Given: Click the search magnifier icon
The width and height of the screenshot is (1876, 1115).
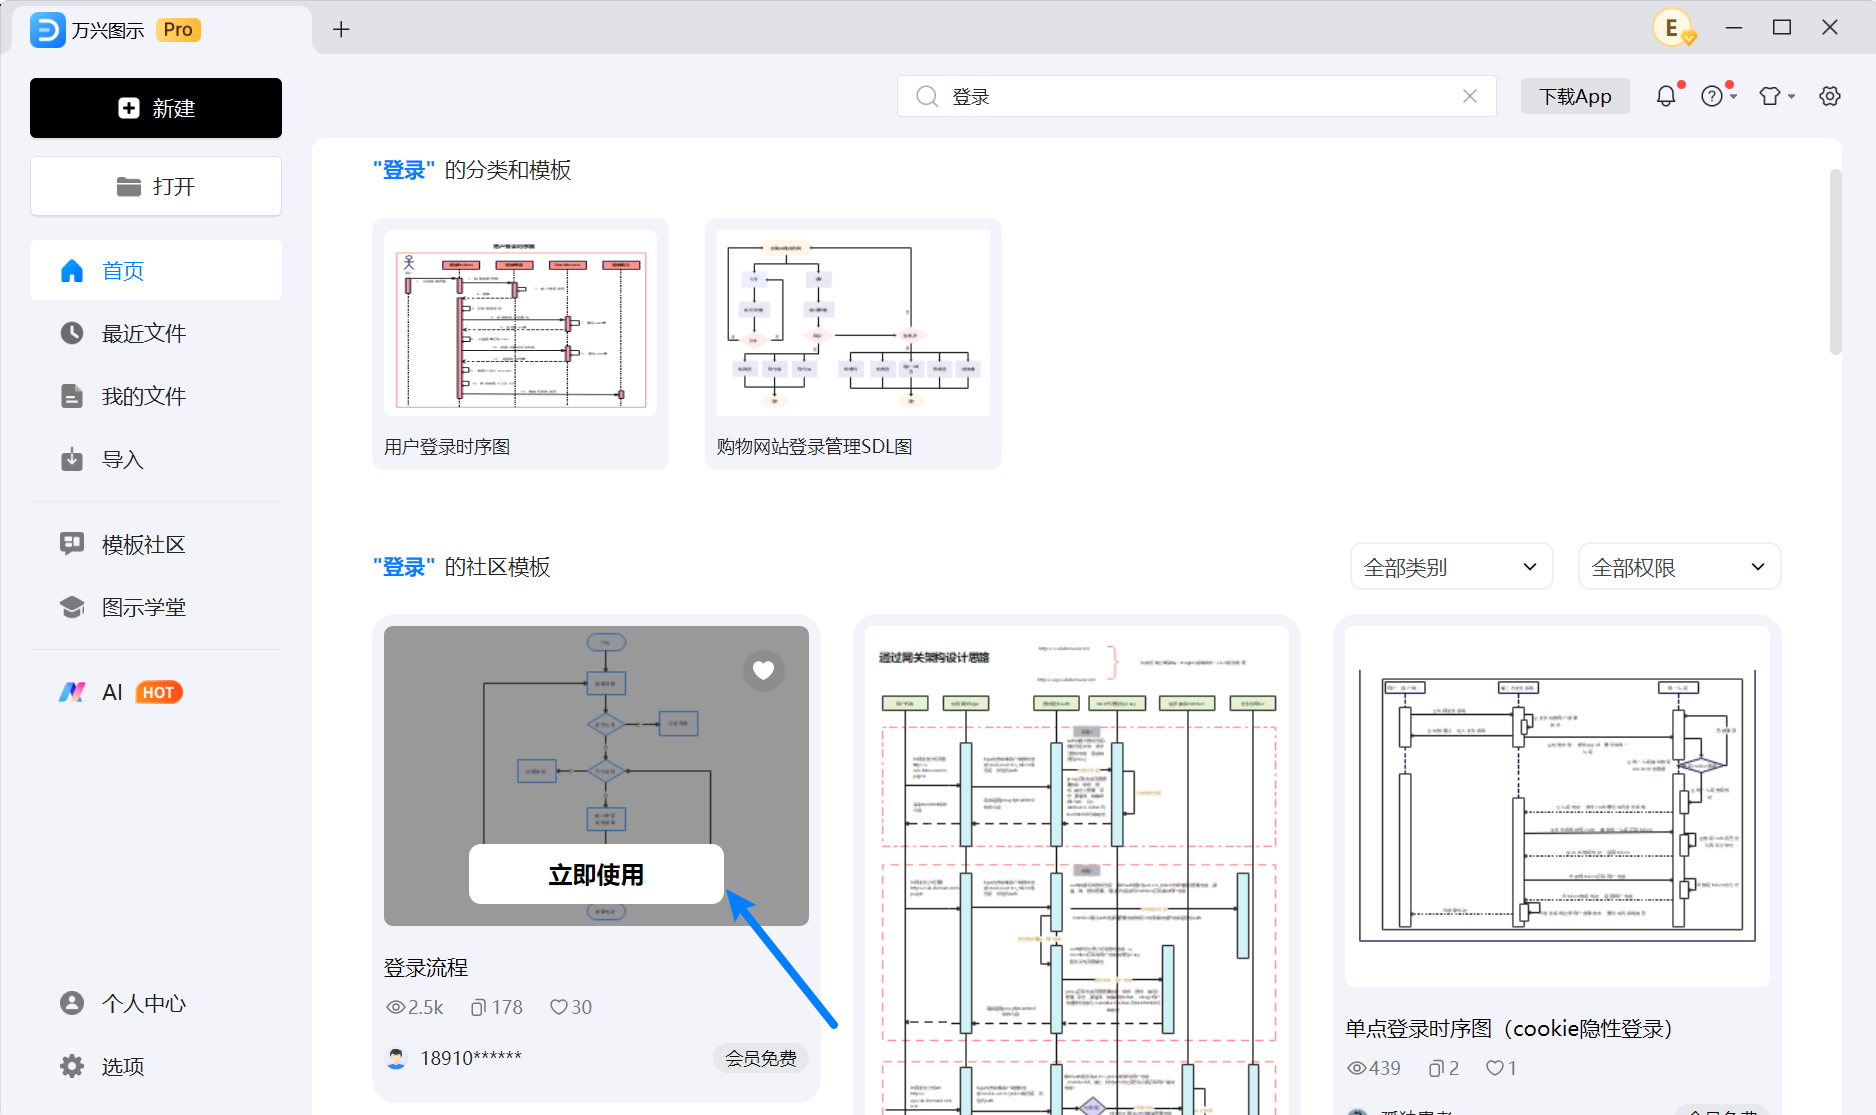Looking at the screenshot, I should pyautogui.click(x=927, y=96).
